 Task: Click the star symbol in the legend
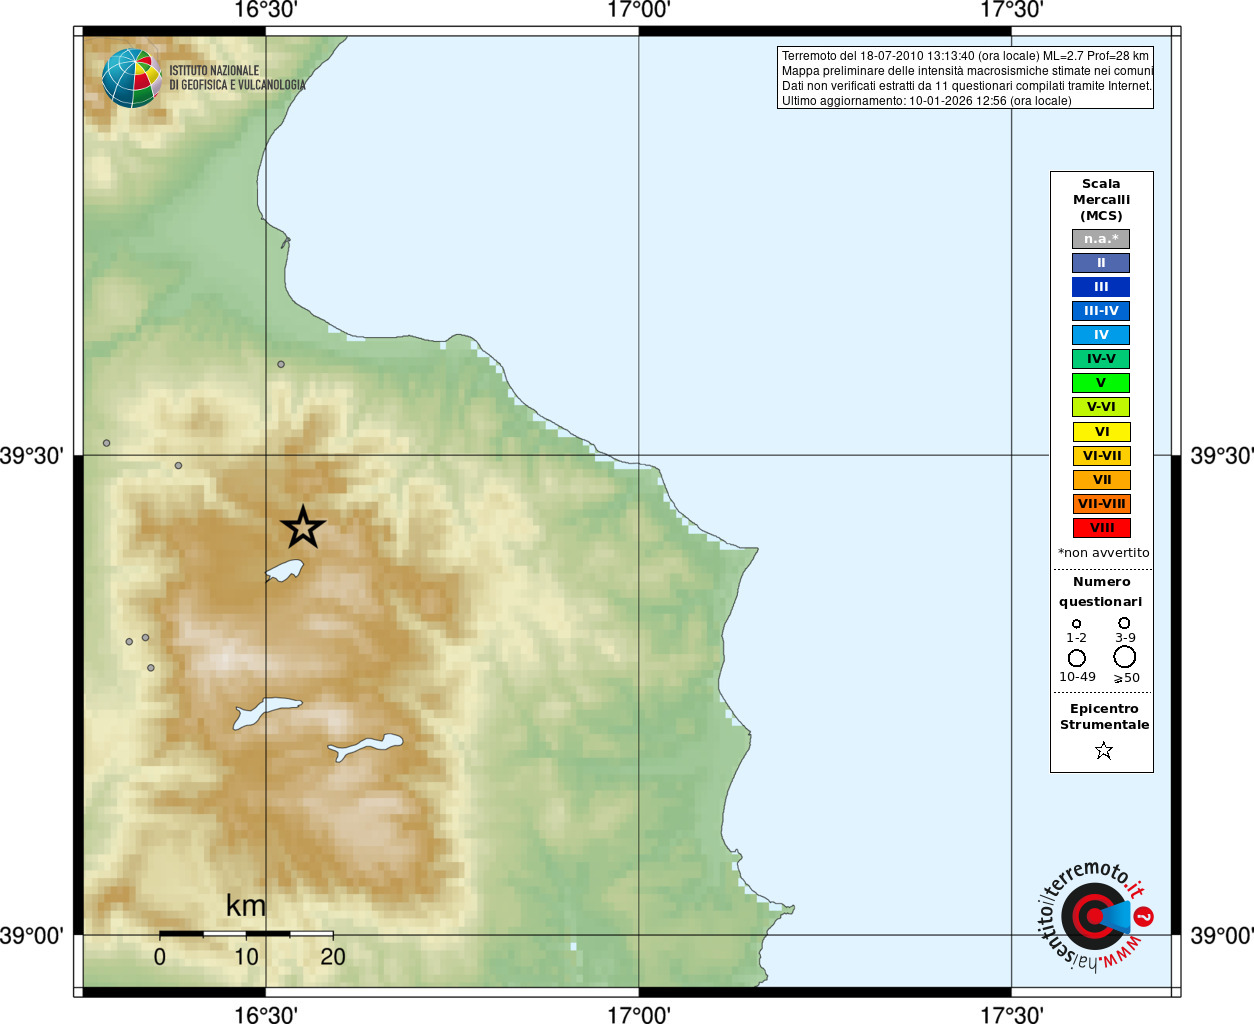(x=1104, y=750)
